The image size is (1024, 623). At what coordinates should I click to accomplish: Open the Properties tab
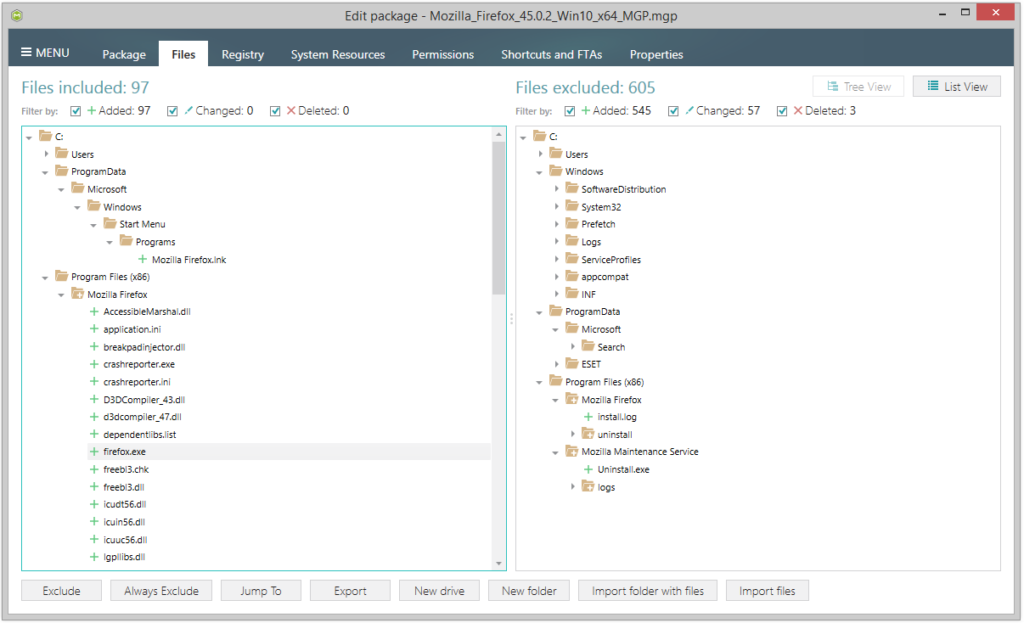[656, 54]
